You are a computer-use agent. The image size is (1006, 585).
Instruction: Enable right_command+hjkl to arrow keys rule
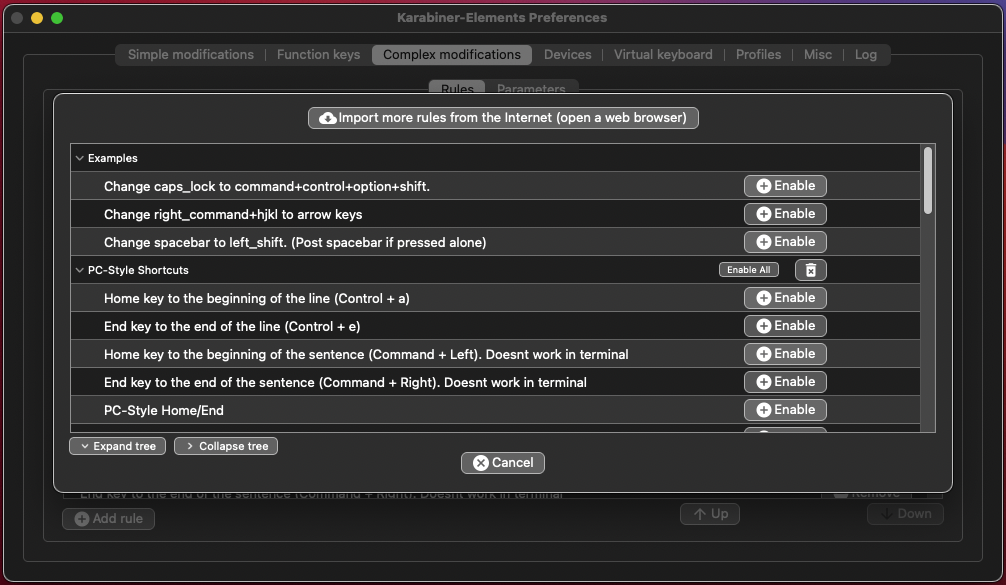click(x=785, y=214)
